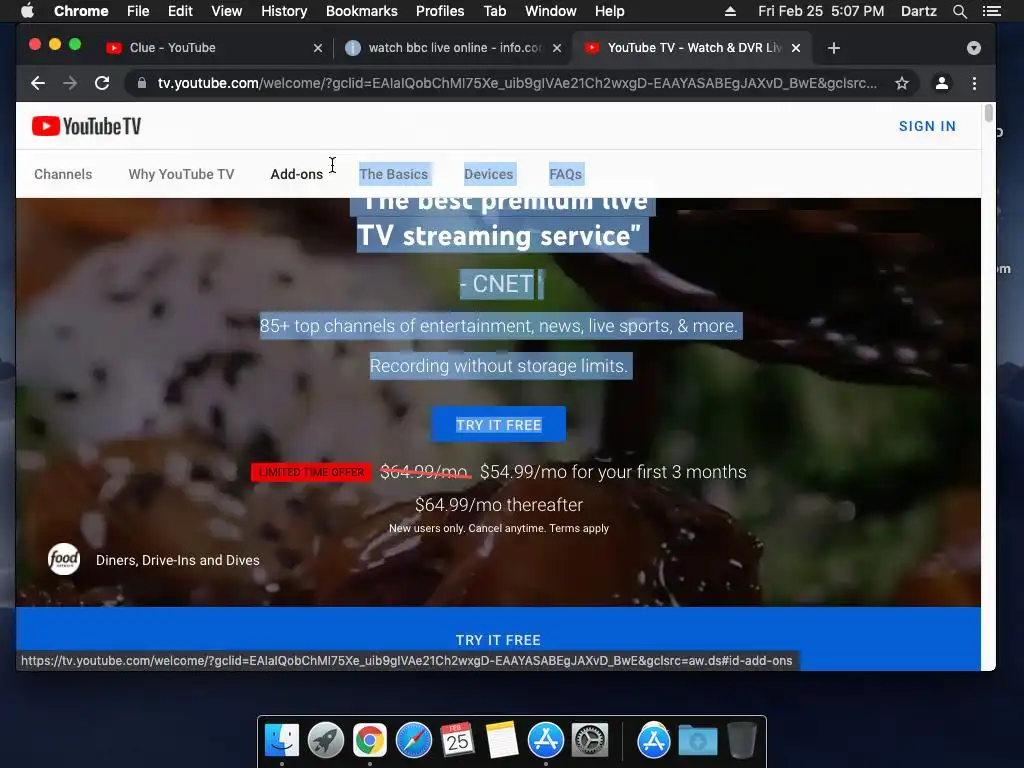1024x768 pixels.
Task: Open Google Chrome from the dock
Action: 370,740
